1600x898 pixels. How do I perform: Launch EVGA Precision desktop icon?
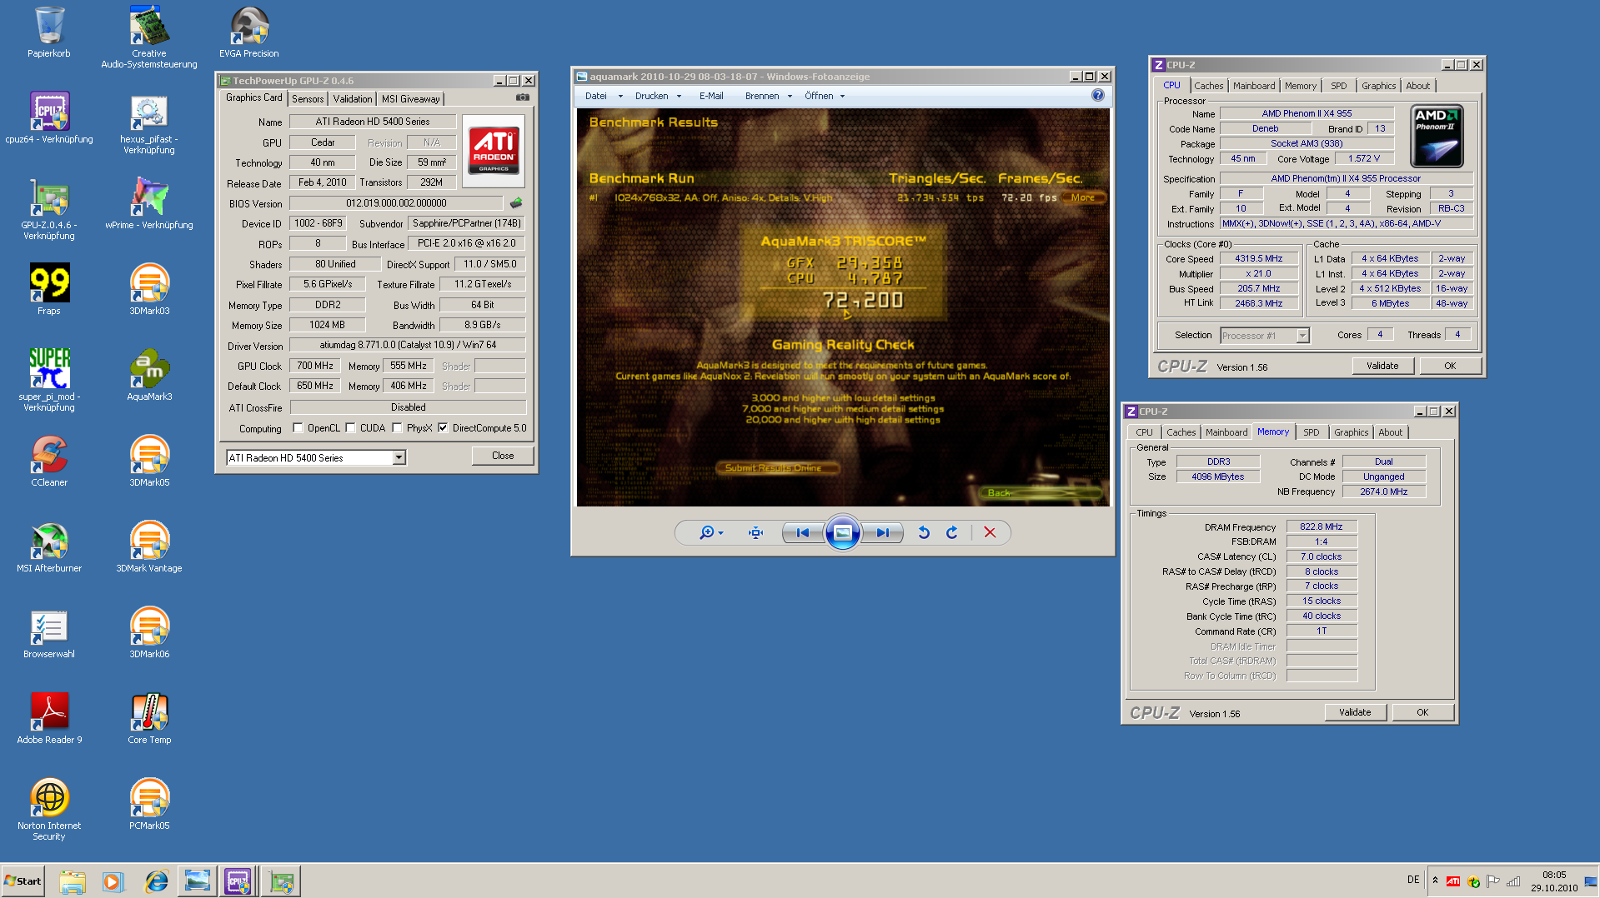pyautogui.click(x=249, y=33)
